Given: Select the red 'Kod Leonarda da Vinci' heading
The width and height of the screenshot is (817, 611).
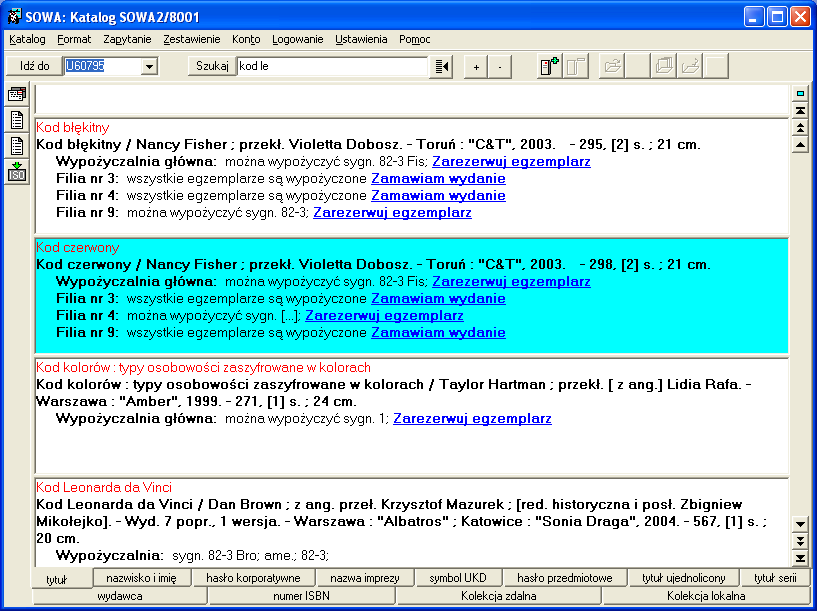Looking at the screenshot, I should (104, 488).
